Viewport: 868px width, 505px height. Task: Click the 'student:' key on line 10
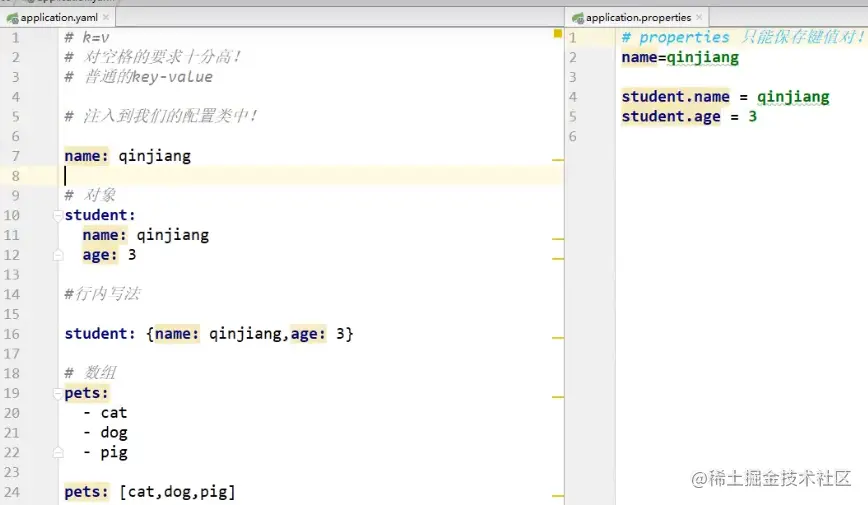coord(100,215)
